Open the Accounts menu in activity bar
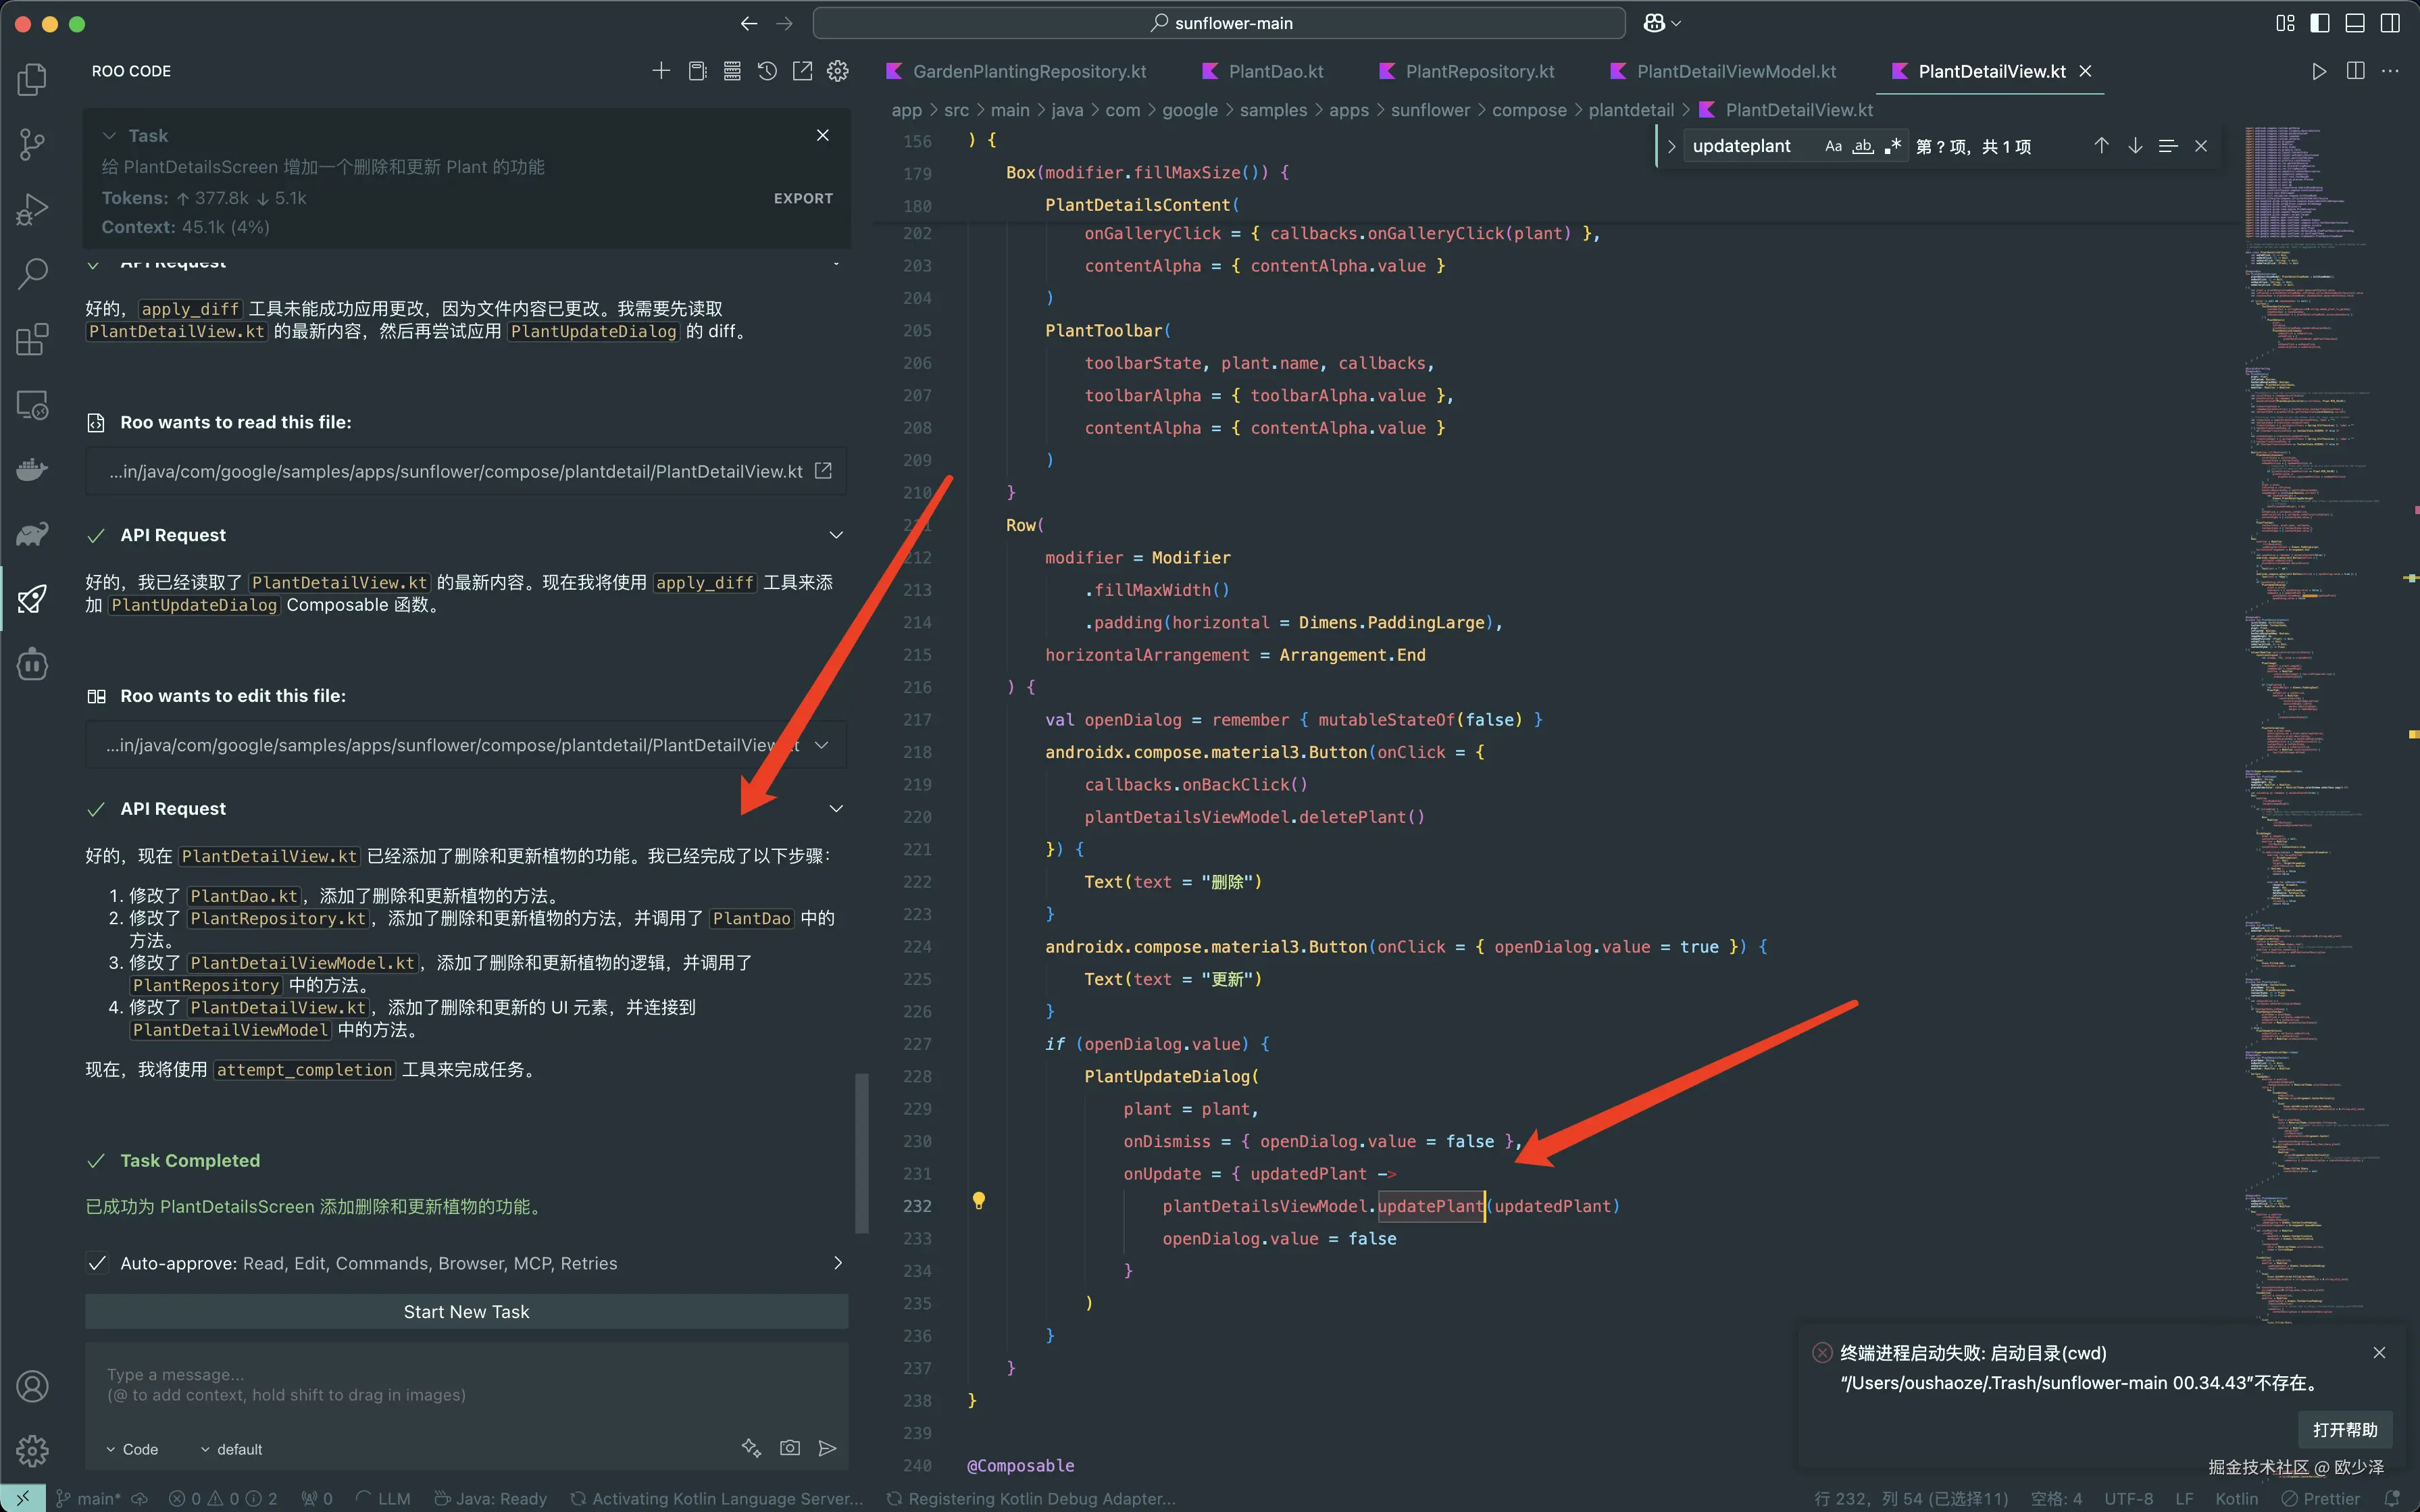This screenshot has width=2420, height=1512. 32,1386
